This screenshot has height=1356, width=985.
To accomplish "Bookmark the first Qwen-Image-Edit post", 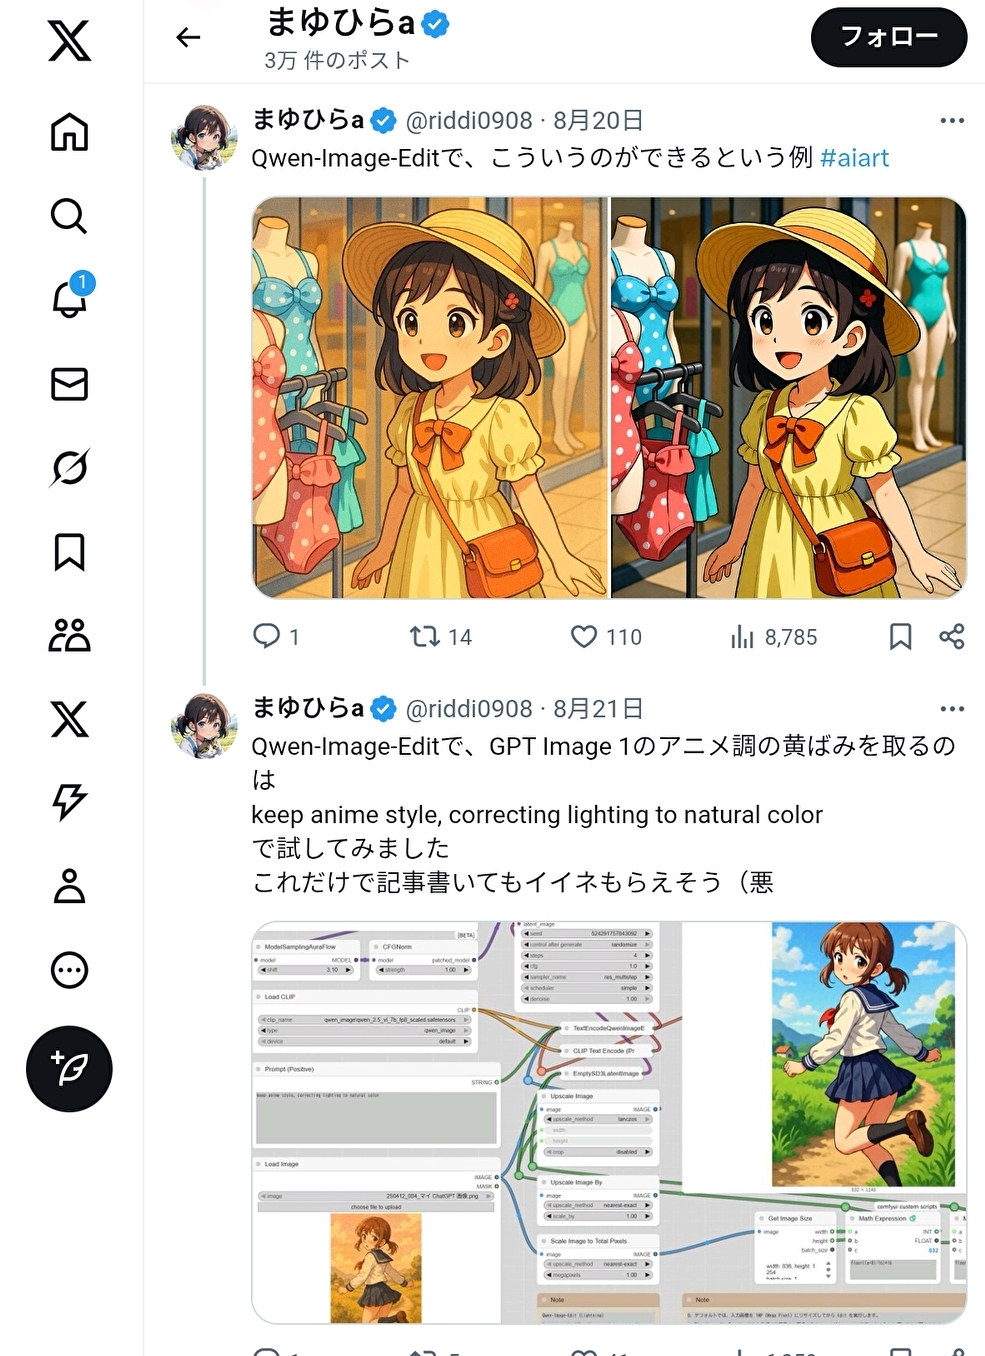I will 900,637.
